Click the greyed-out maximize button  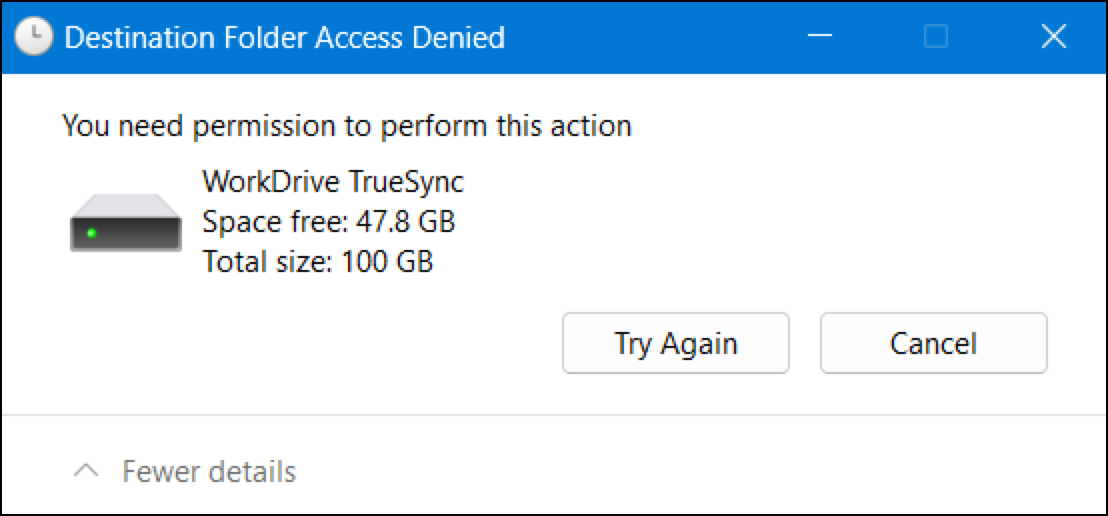936,38
